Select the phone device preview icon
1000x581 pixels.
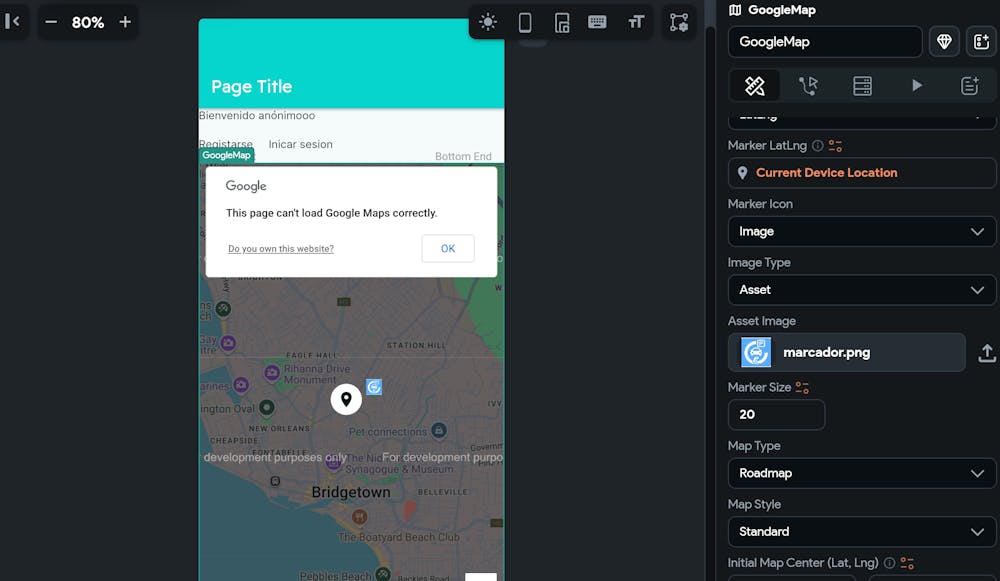tap(525, 22)
